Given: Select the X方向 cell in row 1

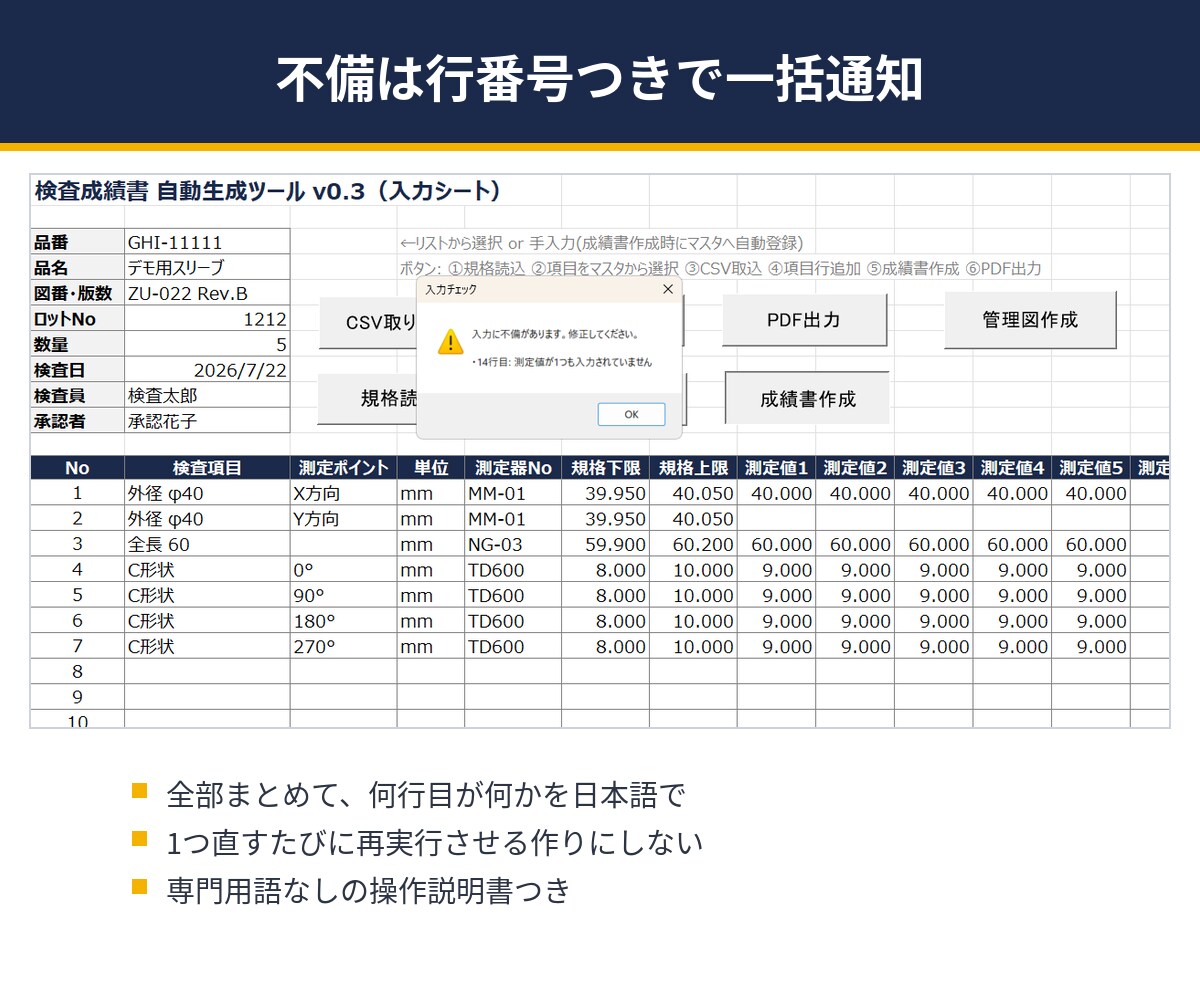Looking at the screenshot, I should (343, 493).
